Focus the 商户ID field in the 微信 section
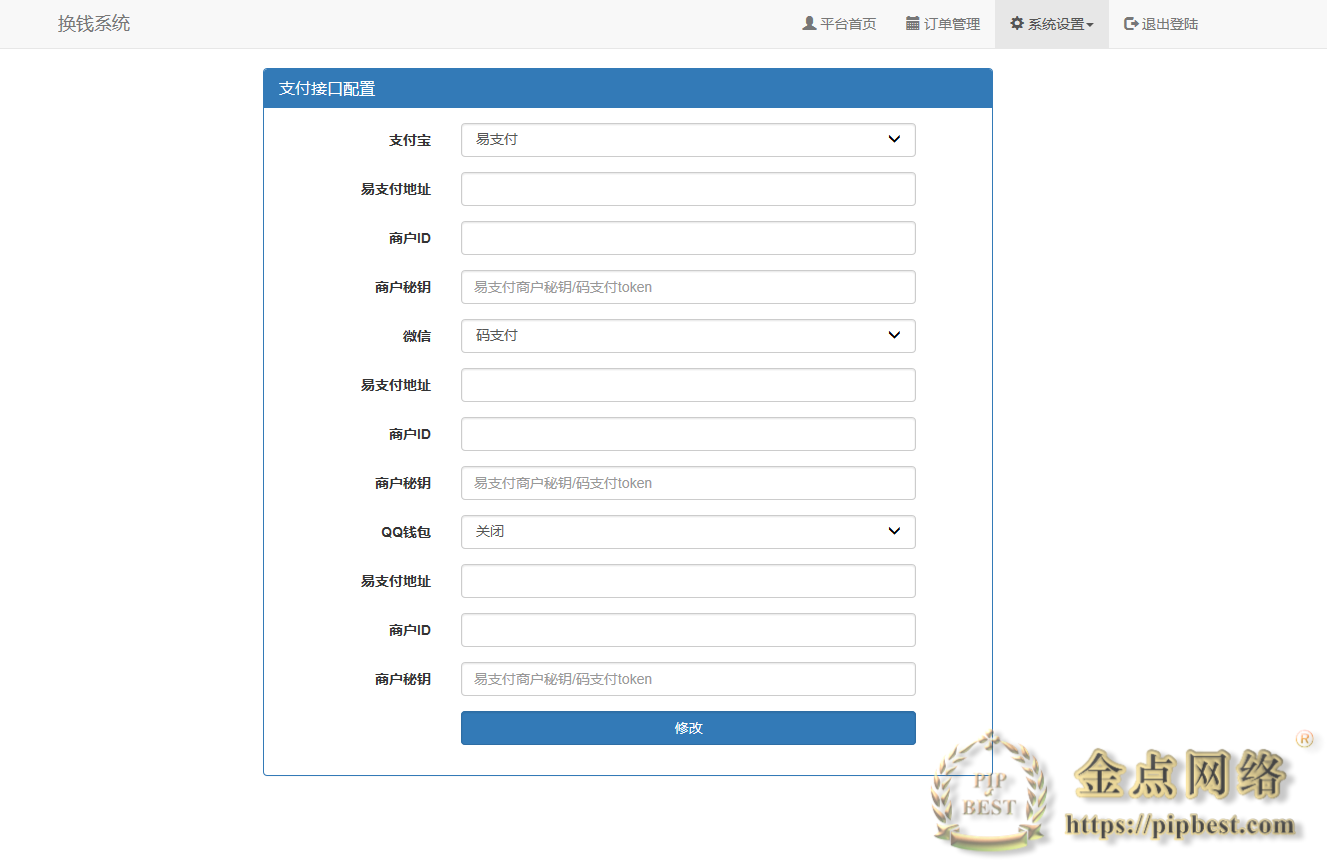Screen dimensions: 1327x860 688,434
